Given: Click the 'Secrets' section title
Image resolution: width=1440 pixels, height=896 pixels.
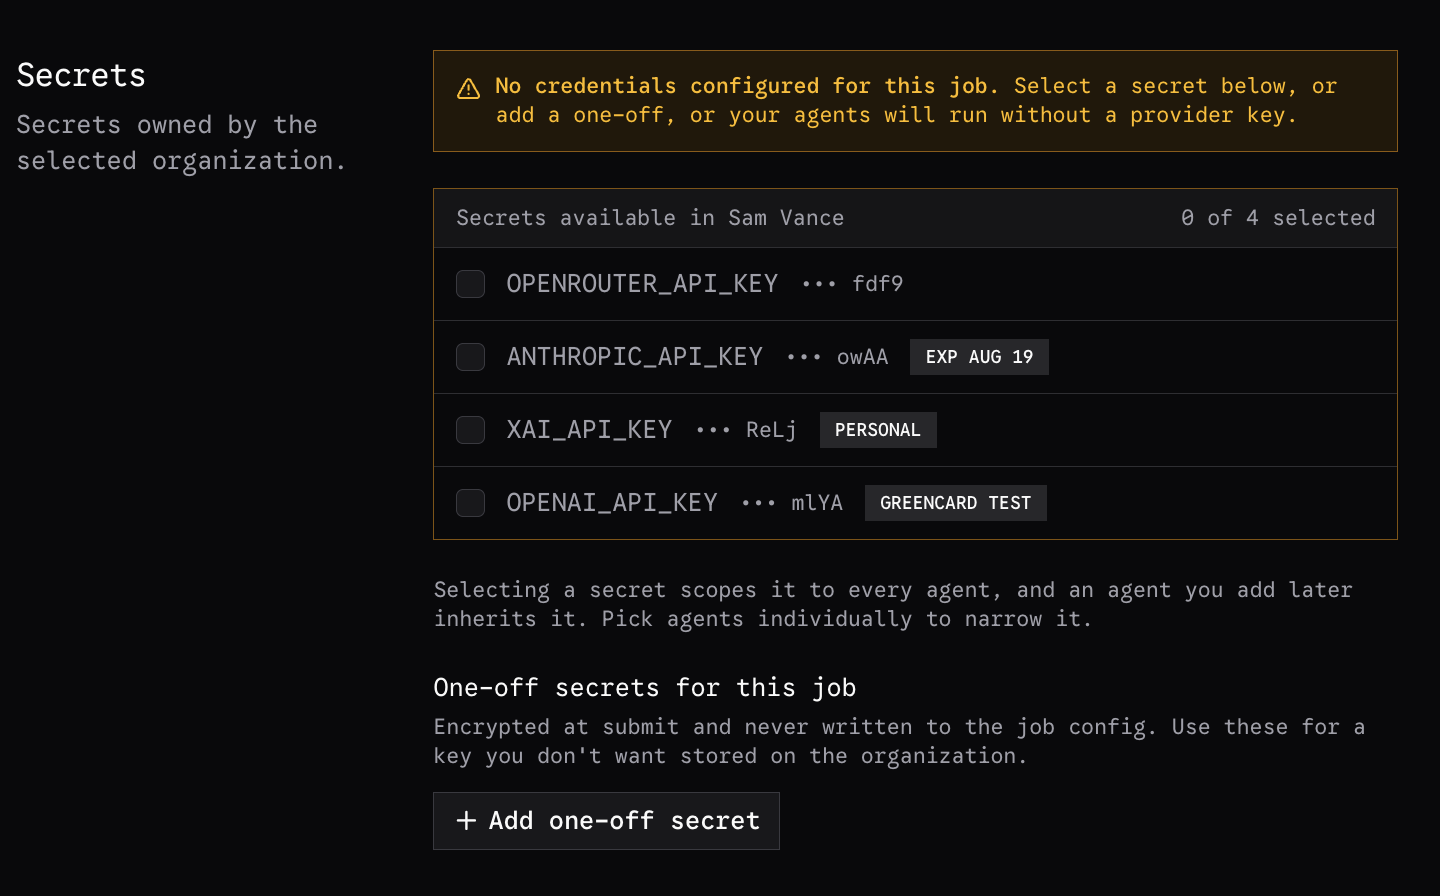Looking at the screenshot, I should tap(81, 75).
